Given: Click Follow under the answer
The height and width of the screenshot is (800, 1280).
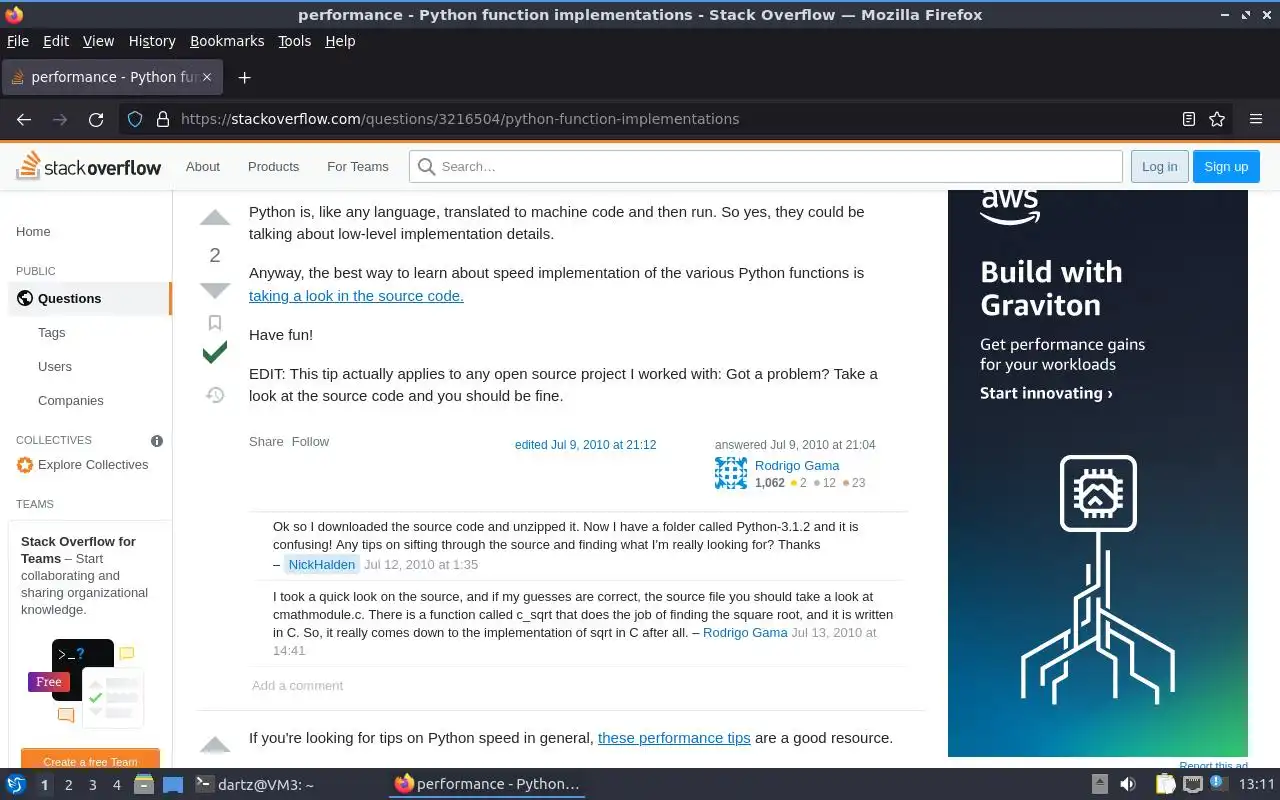Looking at the screenshot, I should tap(310, 441).
